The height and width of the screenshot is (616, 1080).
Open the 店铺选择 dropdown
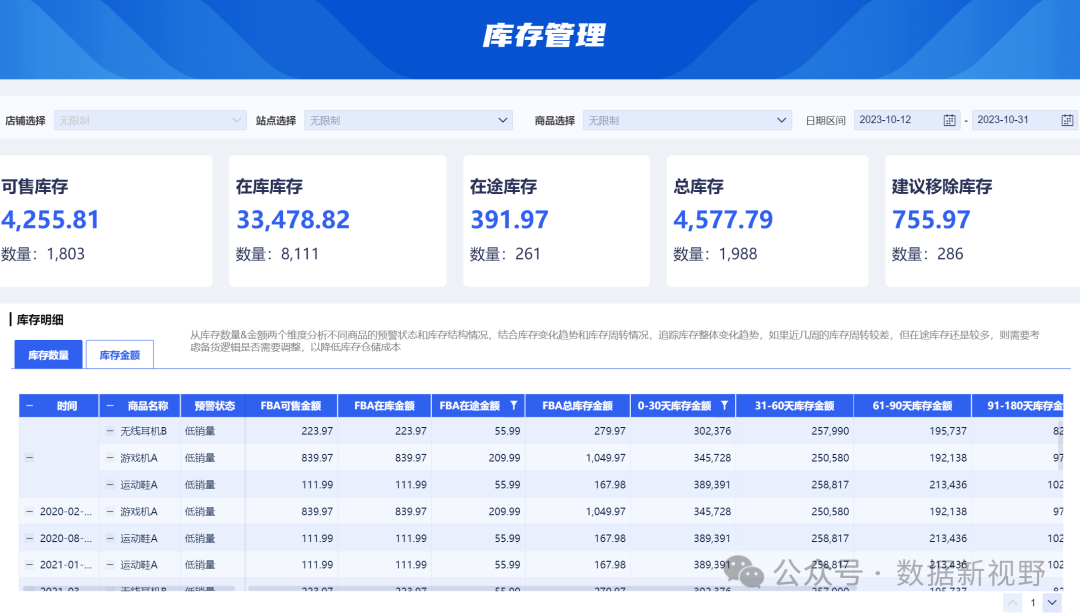[150, 120]
